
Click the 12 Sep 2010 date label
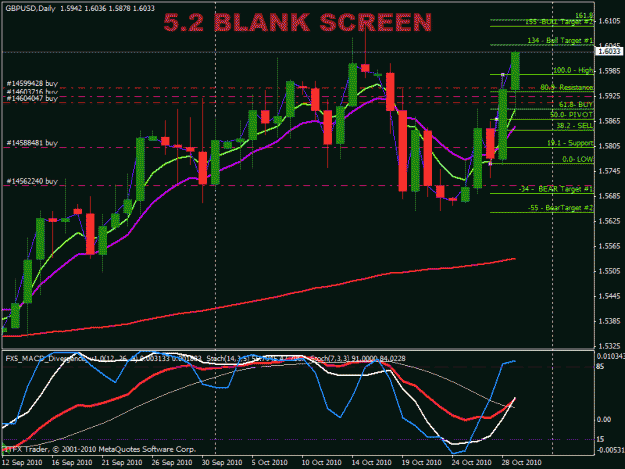click(22, 462)
